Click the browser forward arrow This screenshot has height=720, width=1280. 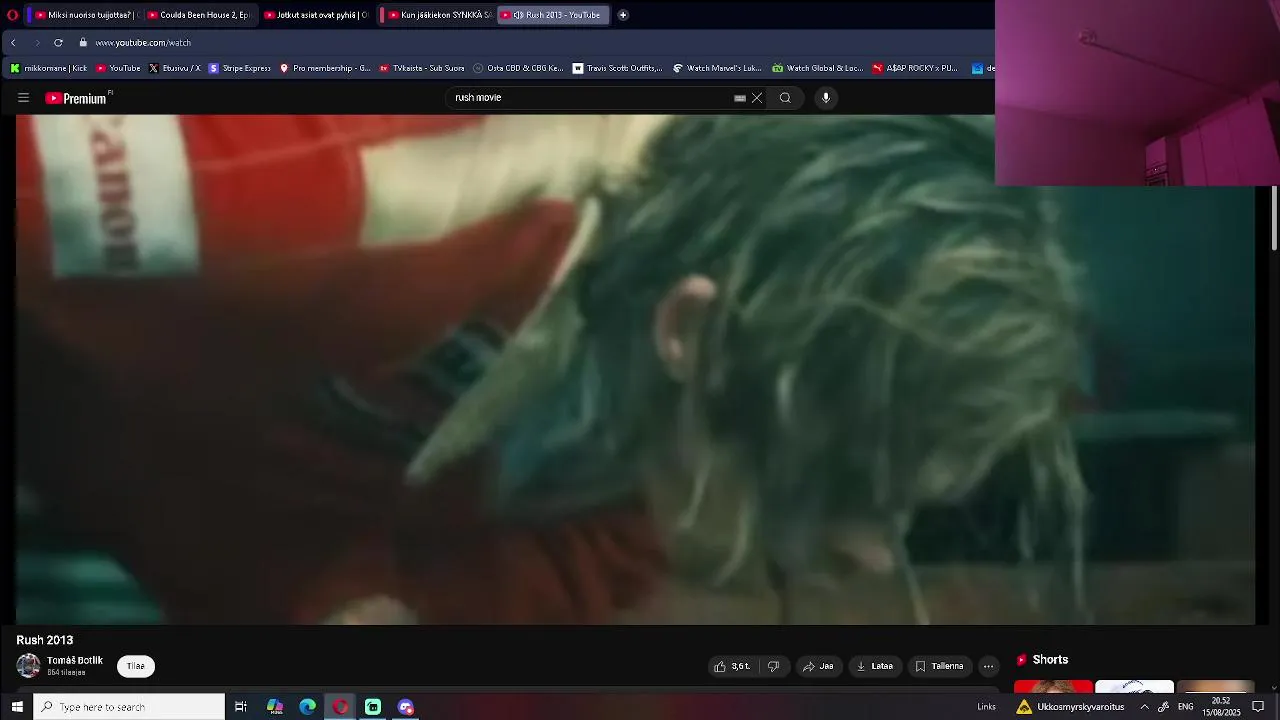tap(37, 43)
